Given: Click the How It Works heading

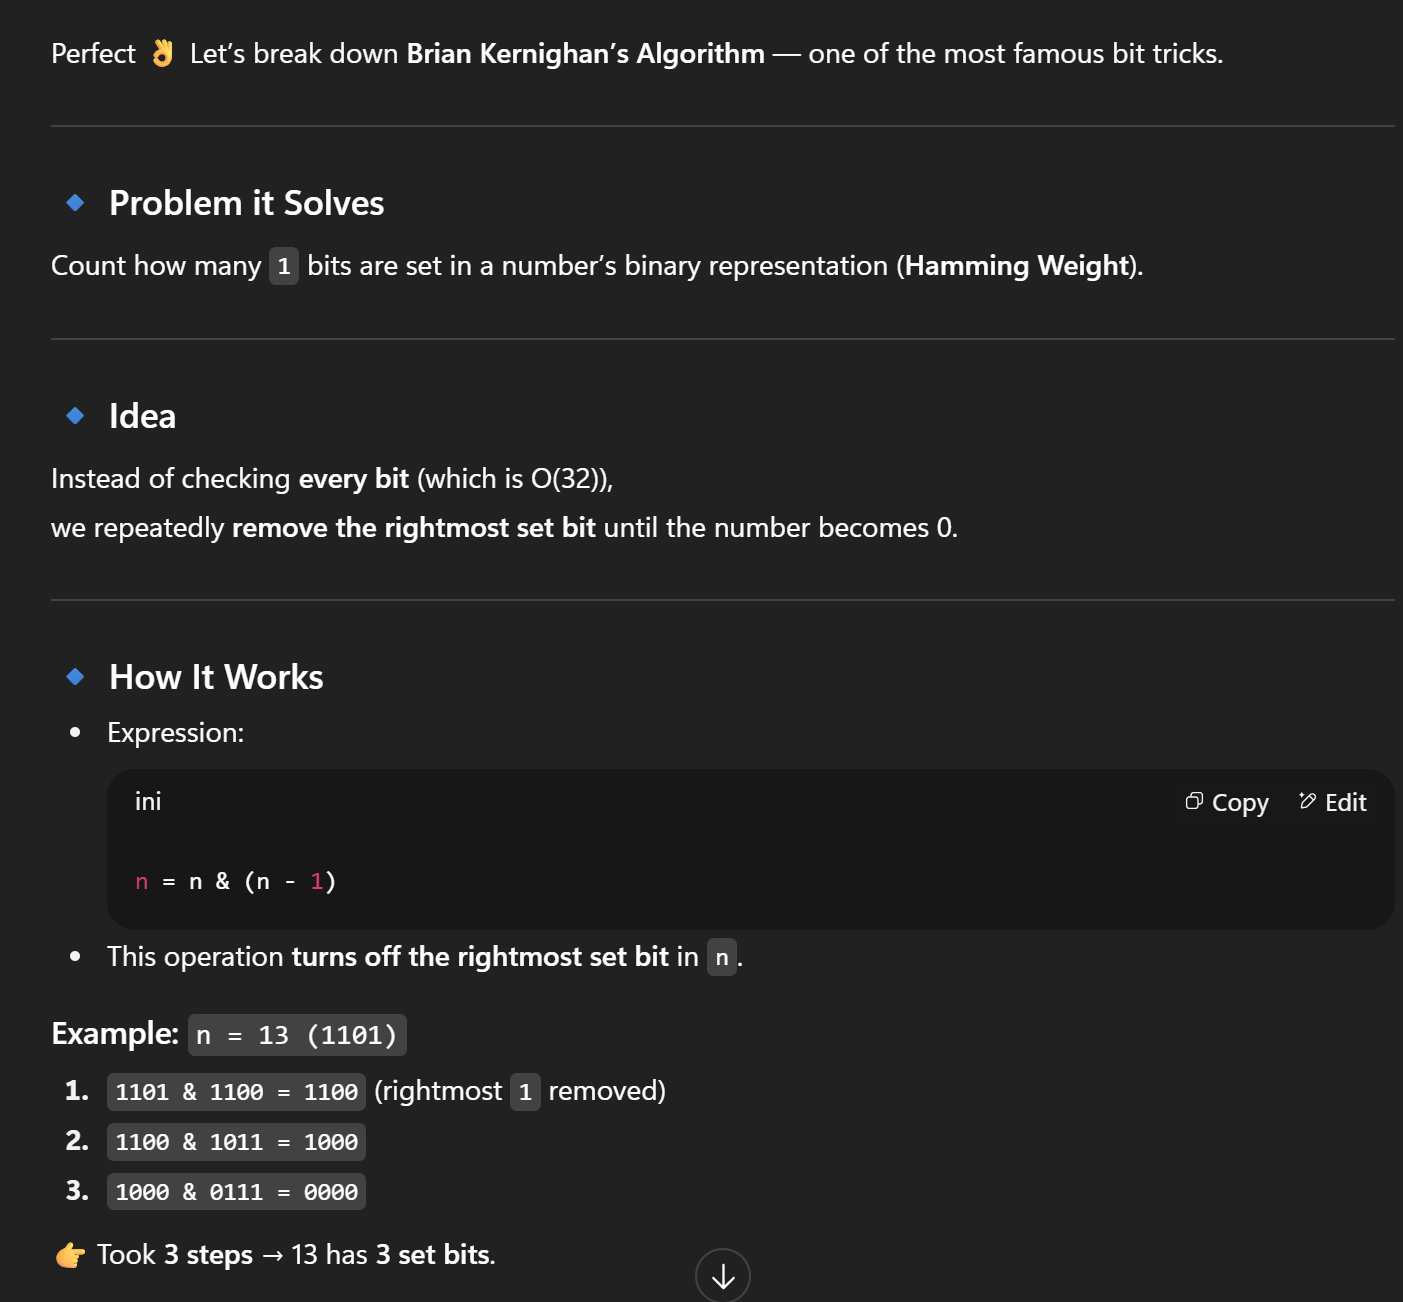Looking at the screenshot, I should [x=216, y=677].
